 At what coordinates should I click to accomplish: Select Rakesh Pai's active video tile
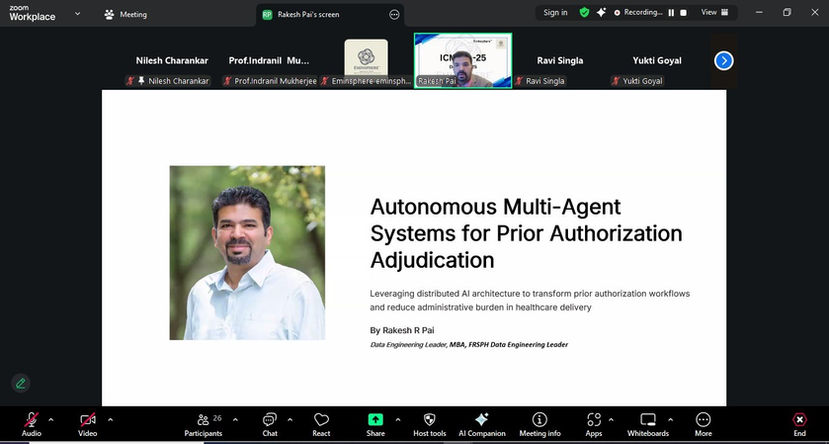pyautogui.click(x=463, y=61)
